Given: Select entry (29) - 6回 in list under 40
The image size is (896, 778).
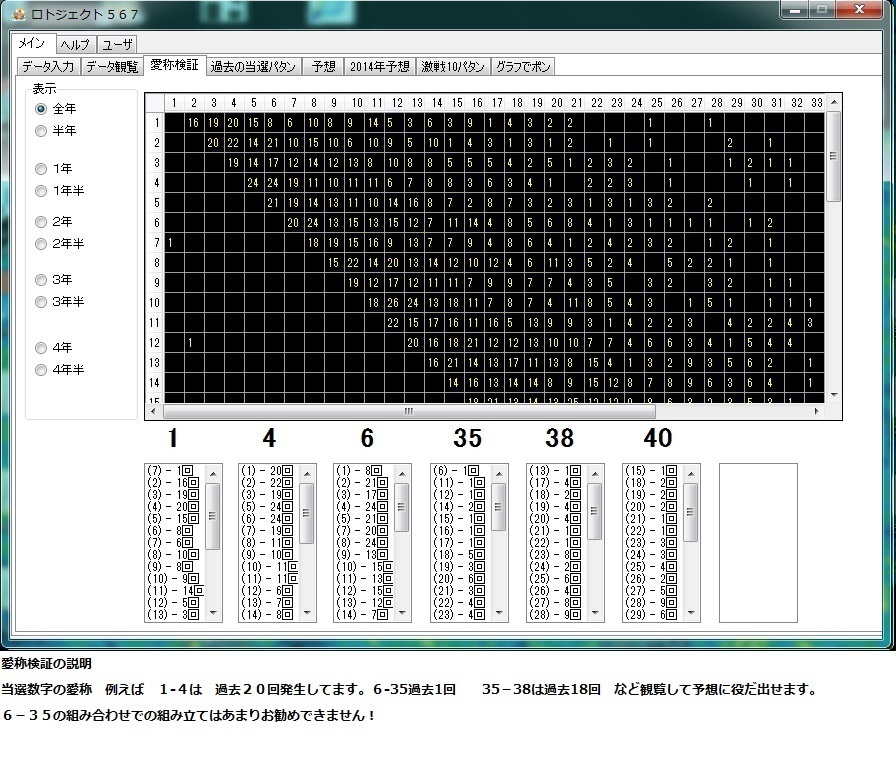Looking at the screenshot, I should (x=651, y=615).
